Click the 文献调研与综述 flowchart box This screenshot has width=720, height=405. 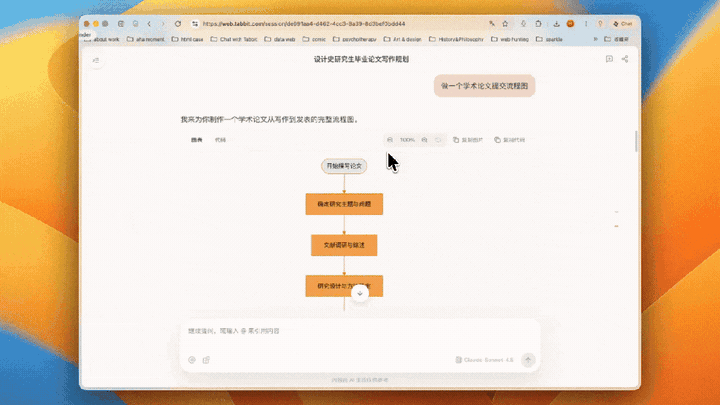pyautogui.click(x=344, y=245)
